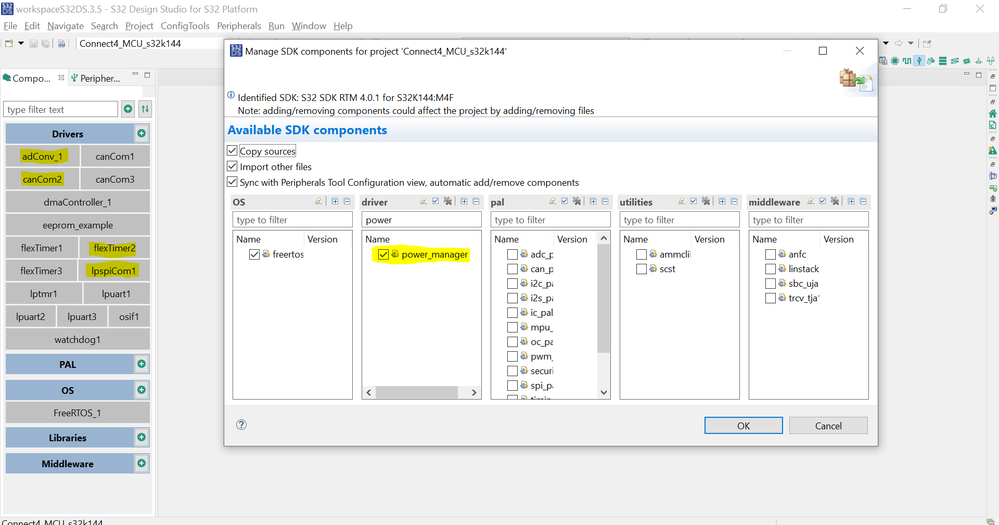Click the driver list horizontal scrollbar thumb

[x=416, y=392]
